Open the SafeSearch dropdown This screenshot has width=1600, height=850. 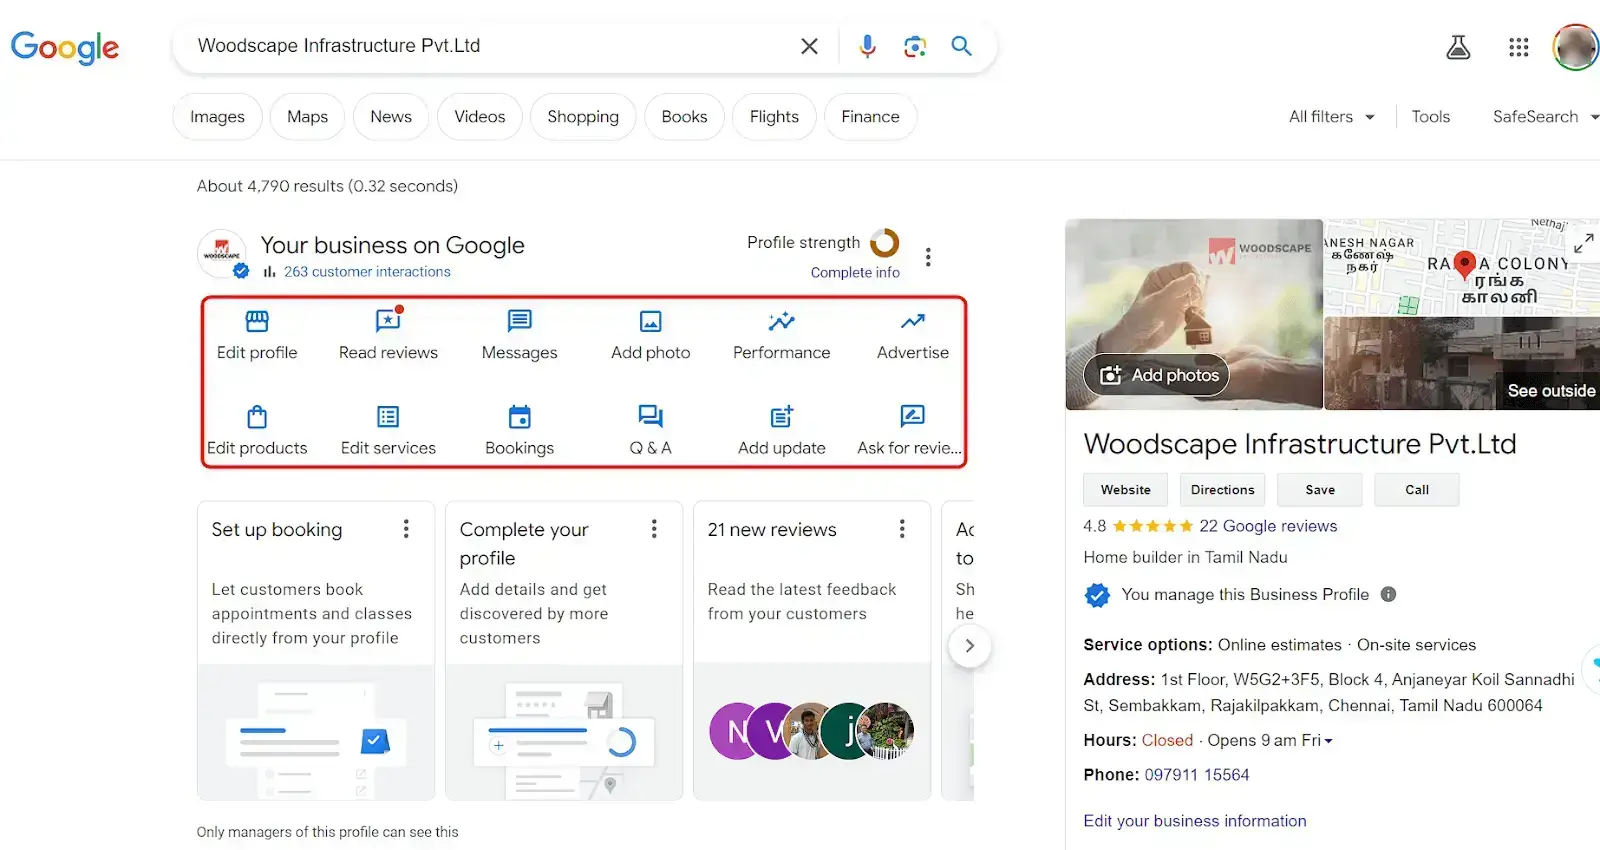[1545, 117]
